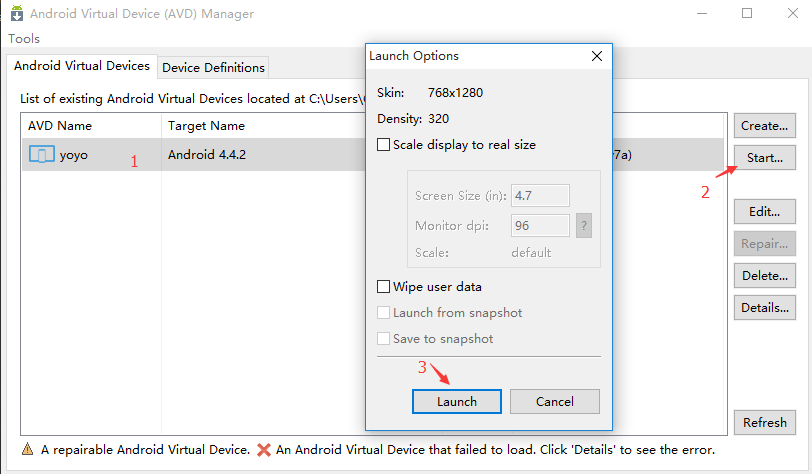
Task: Close the AVD Manager window
Action: tap(792, 13)
